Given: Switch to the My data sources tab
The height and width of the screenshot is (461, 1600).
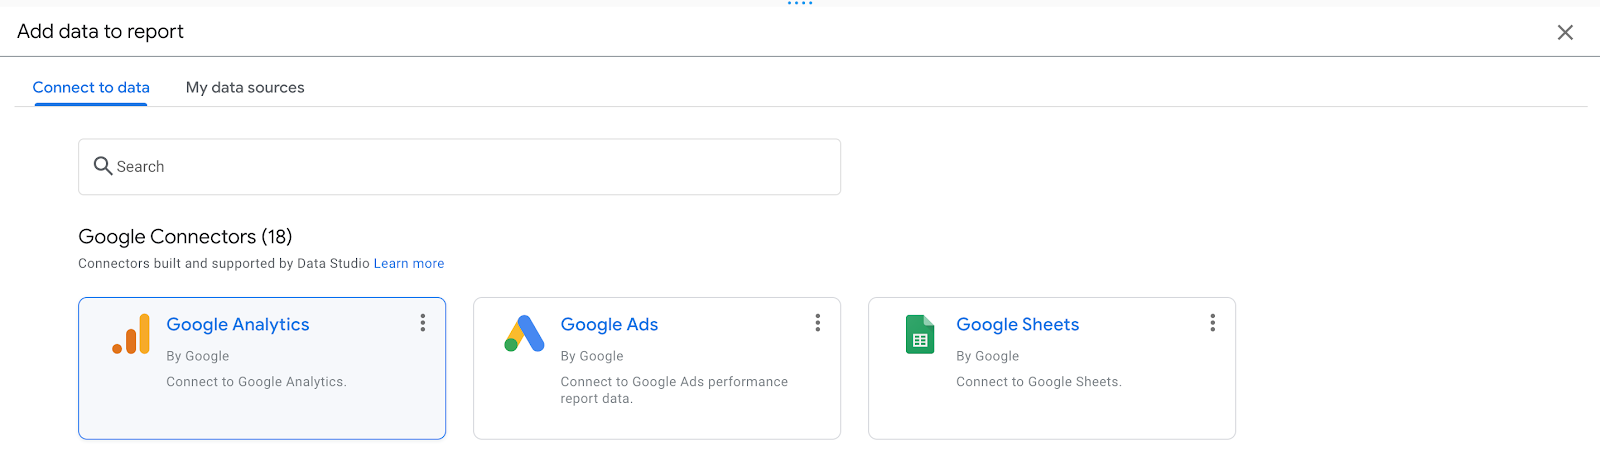Looking at the screenshot, I should tap(245, 88).
